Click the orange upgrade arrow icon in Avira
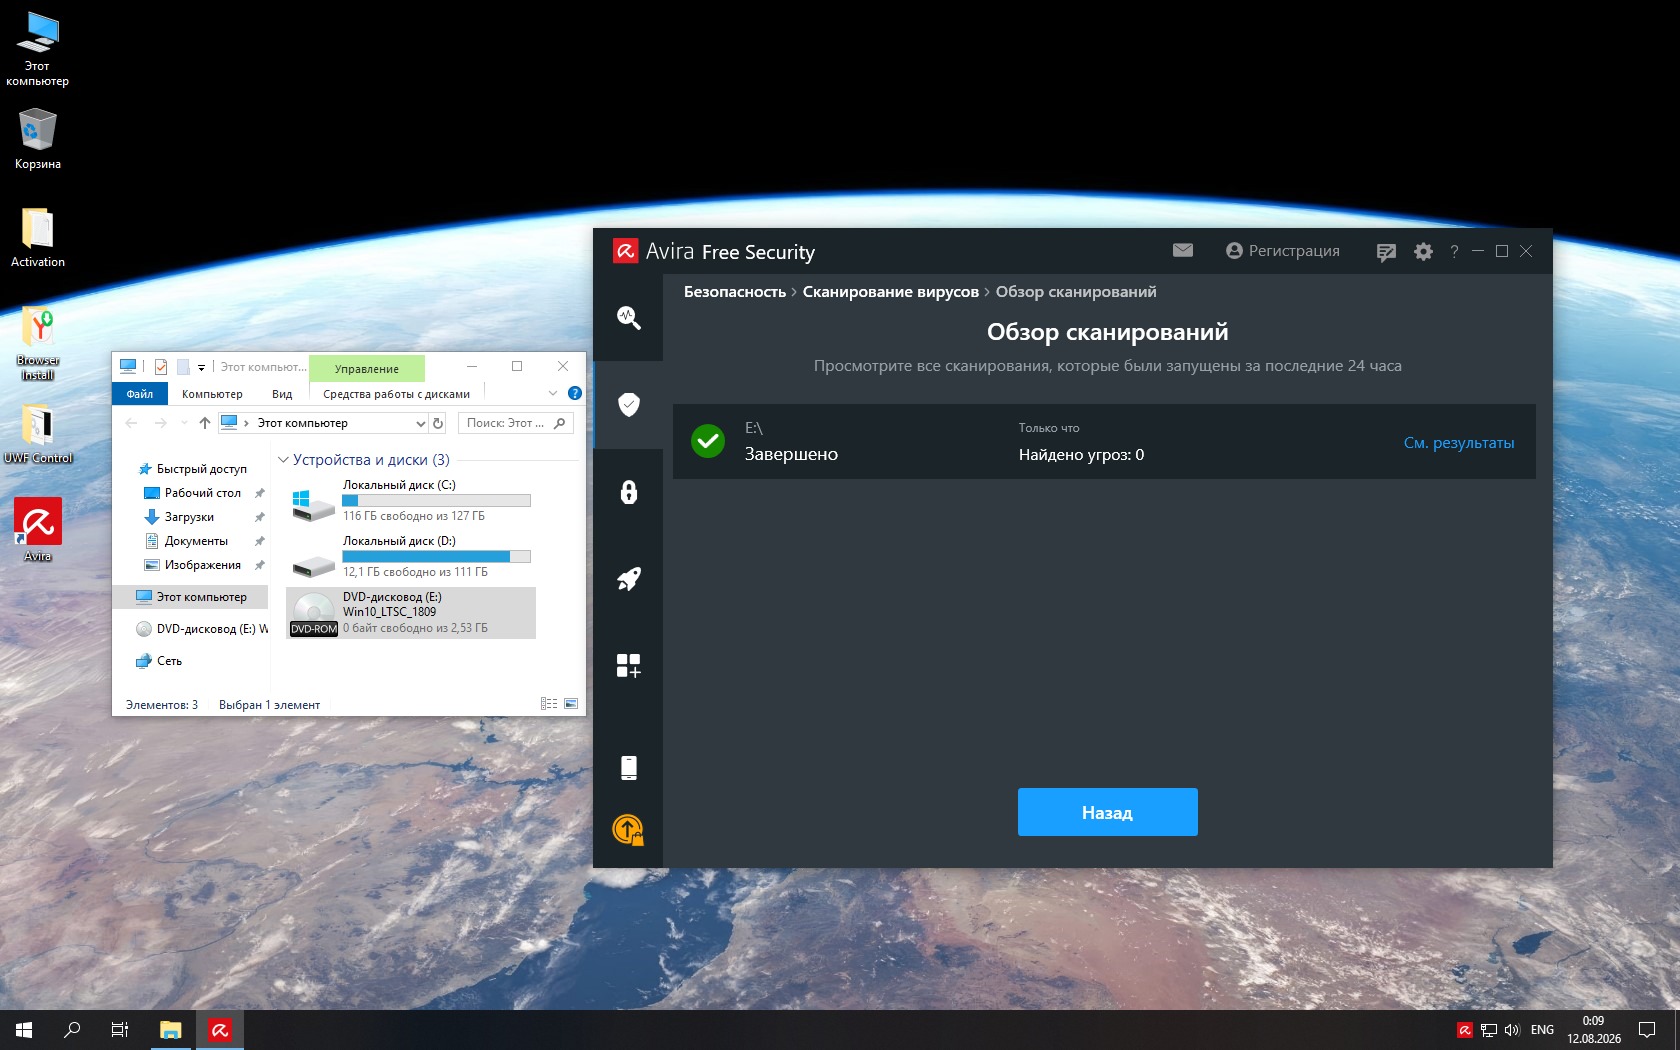This screenshot has width=1680, height=1050. 628,829
